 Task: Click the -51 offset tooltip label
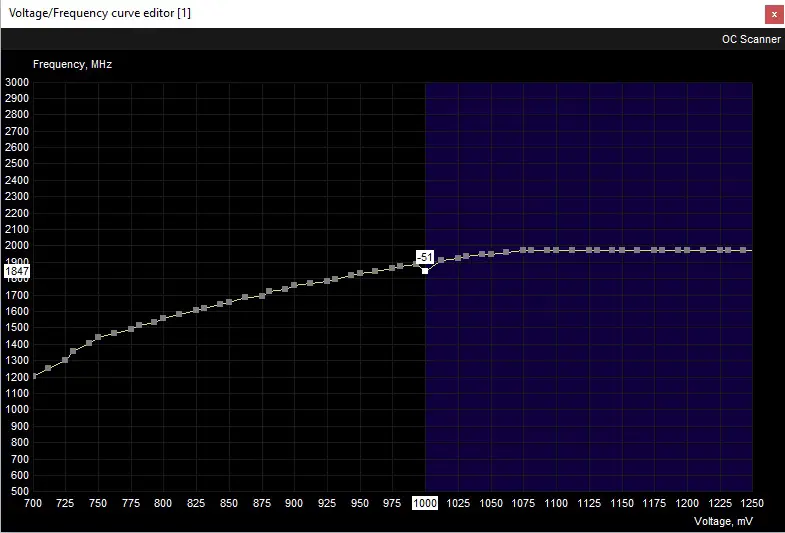point(425,257)
